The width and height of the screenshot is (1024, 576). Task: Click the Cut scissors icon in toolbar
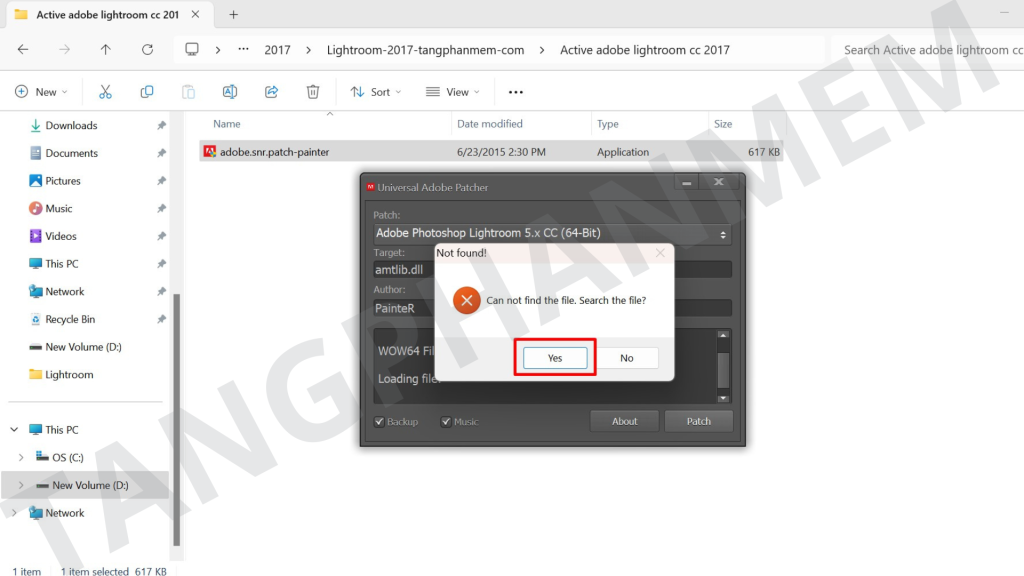pyautogui.click(x=105, y=92)
